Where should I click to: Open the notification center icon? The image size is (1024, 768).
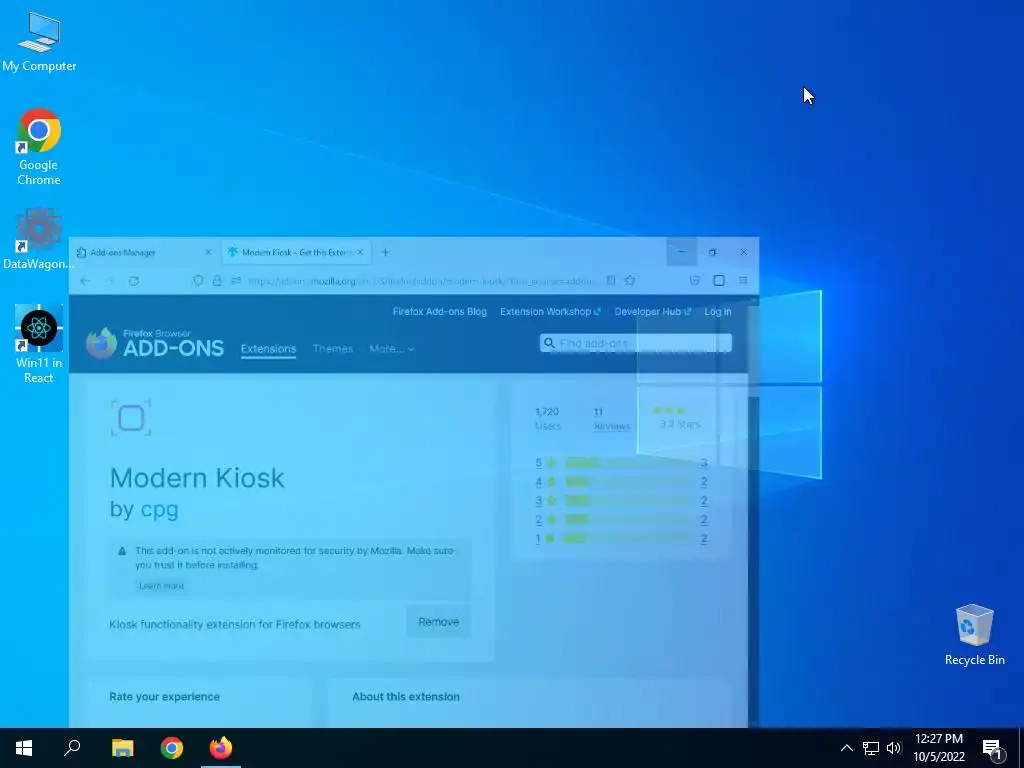pos(992,748)
